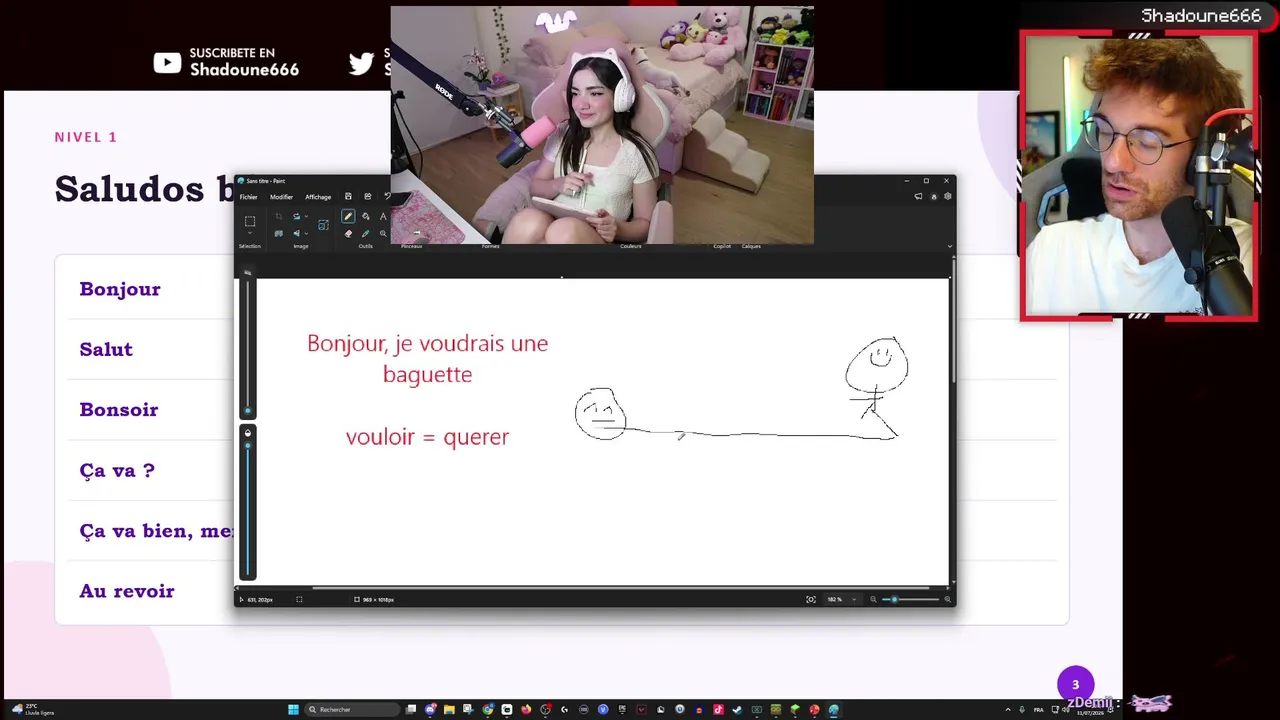
Task: Click Bonsoir in the greetings list
Action: [119, 410]
